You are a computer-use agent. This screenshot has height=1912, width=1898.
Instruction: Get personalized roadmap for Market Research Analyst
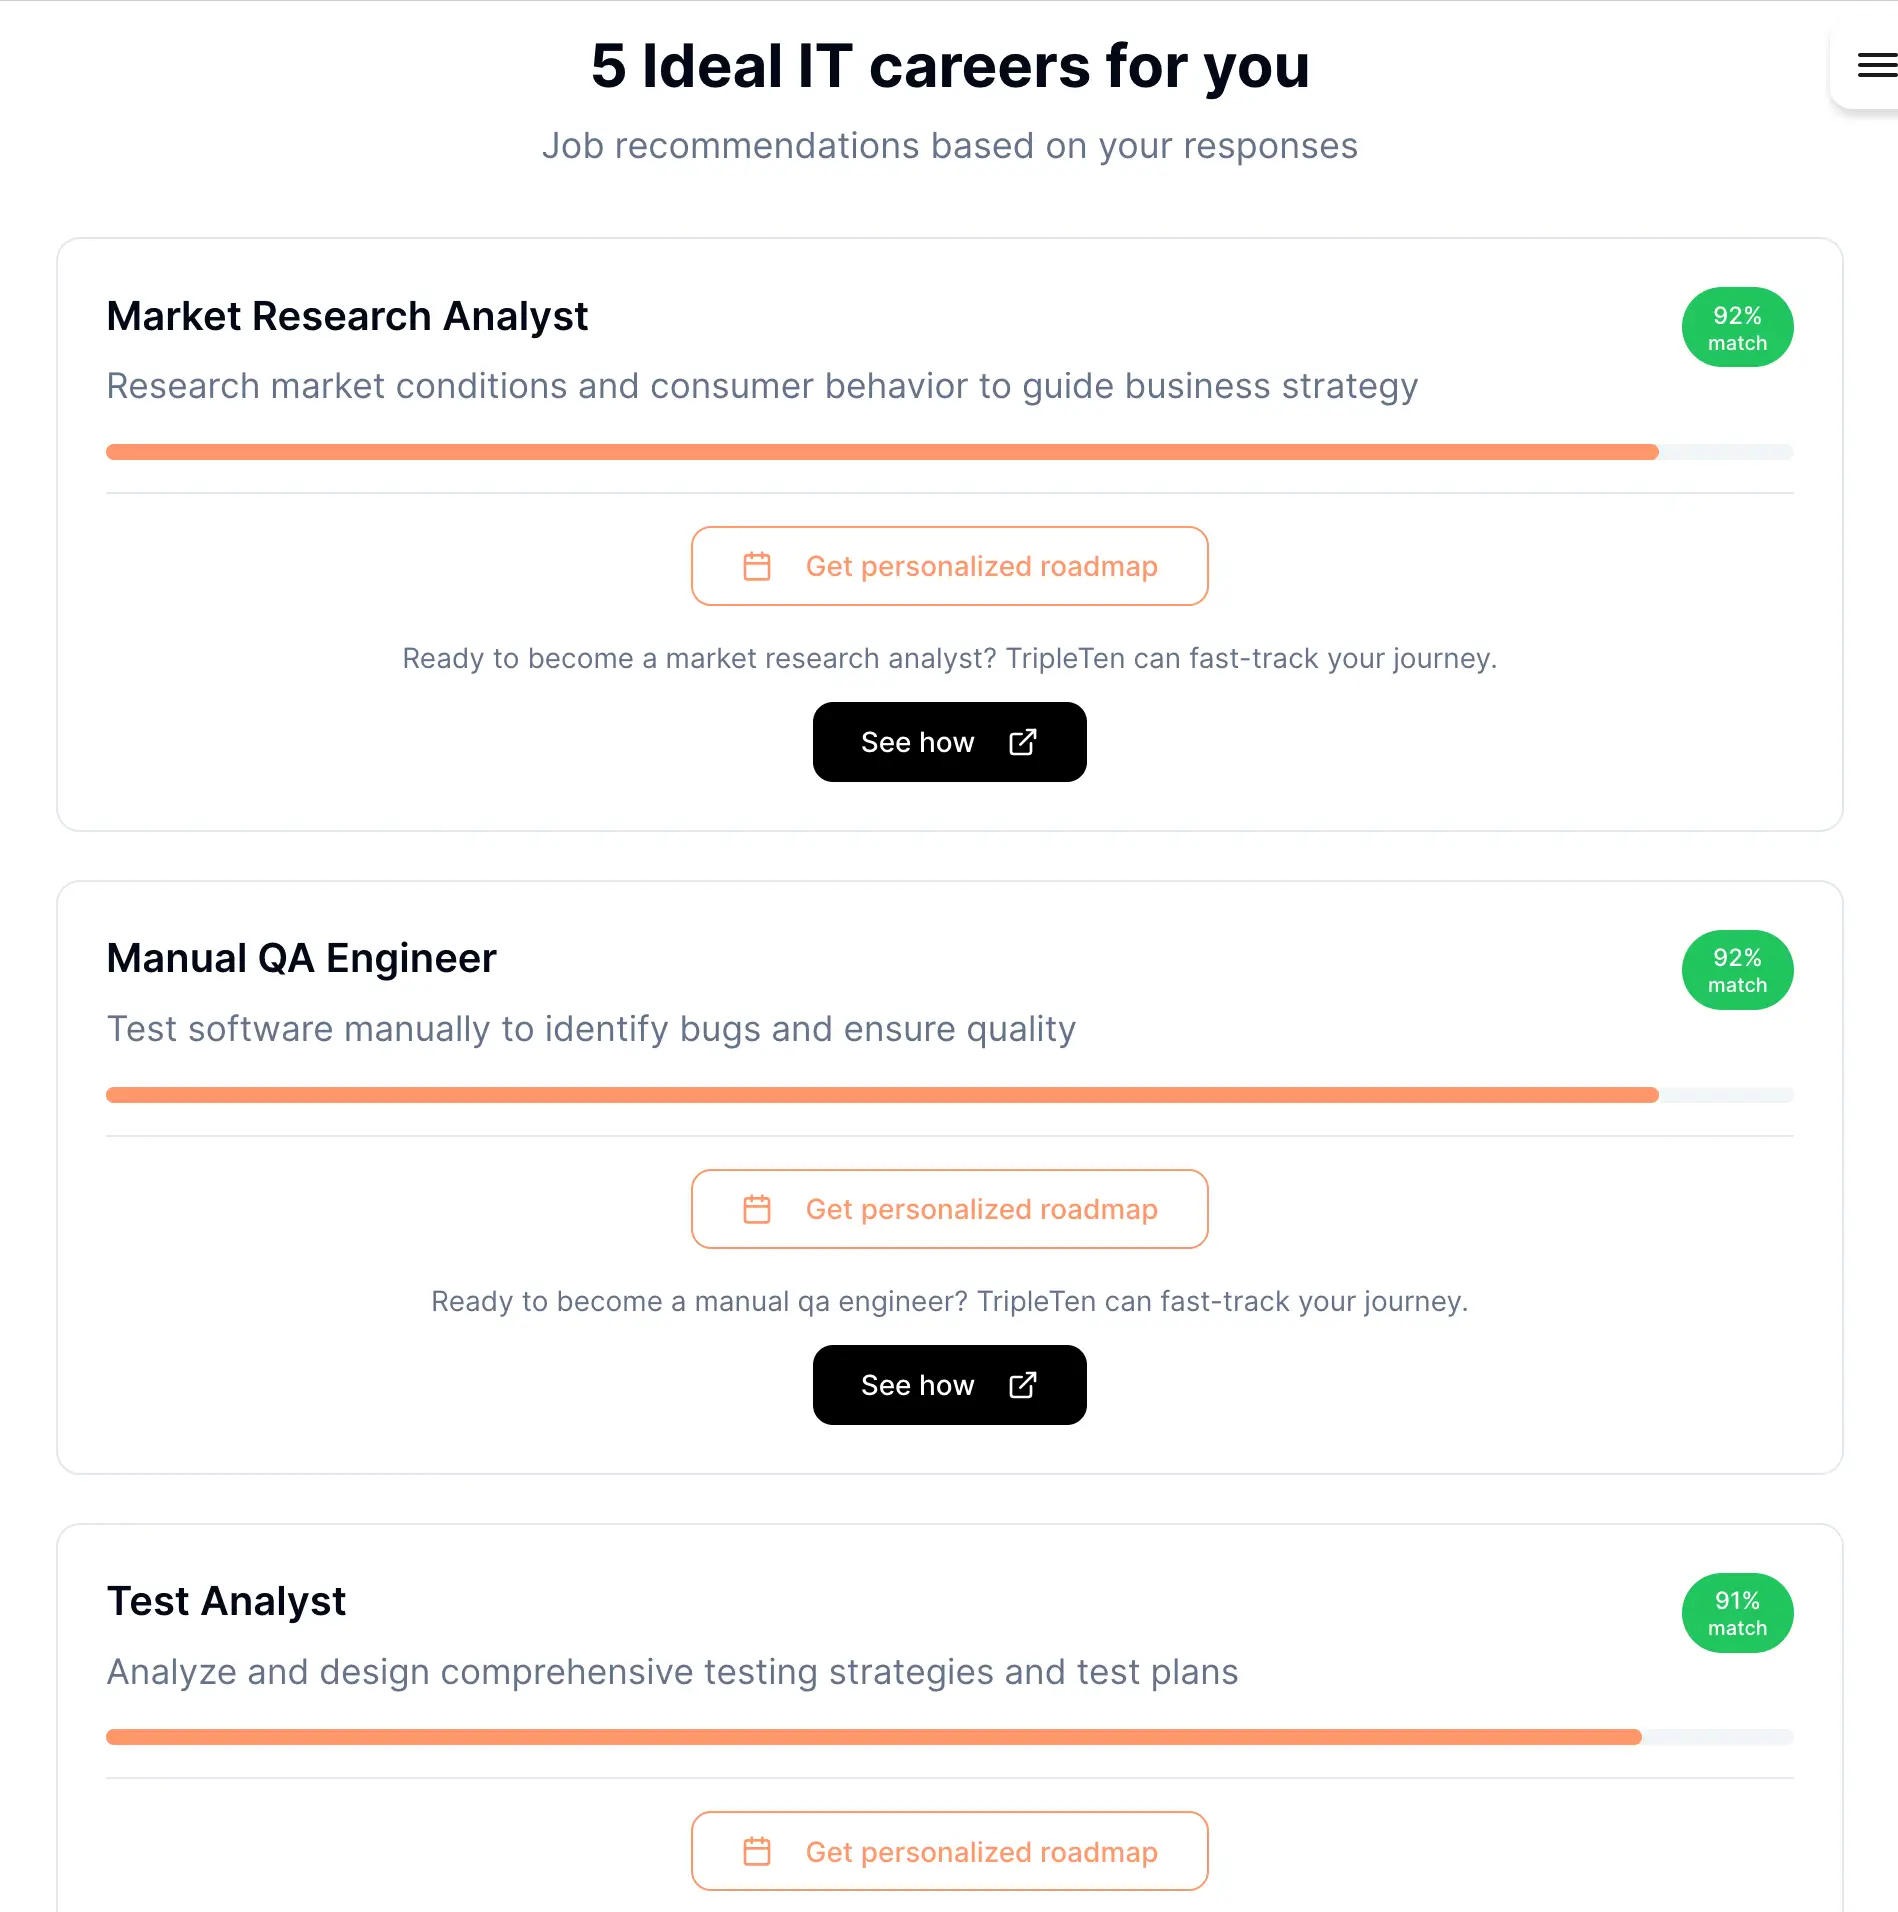949,566
